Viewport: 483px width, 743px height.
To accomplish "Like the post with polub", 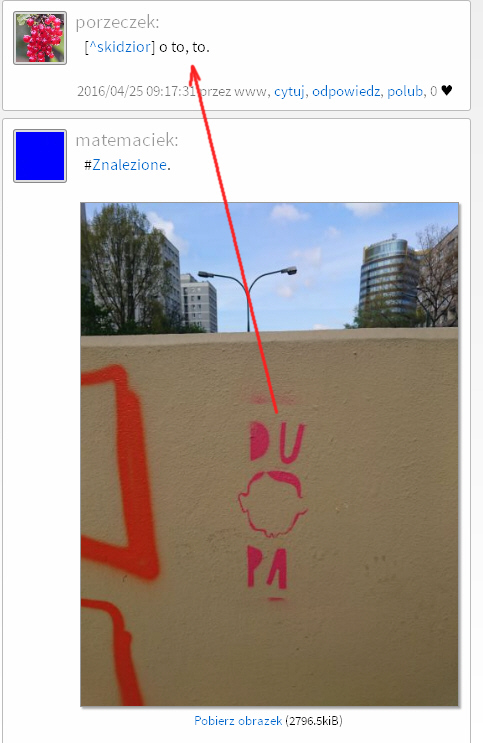I will click(x=405, y=91).
